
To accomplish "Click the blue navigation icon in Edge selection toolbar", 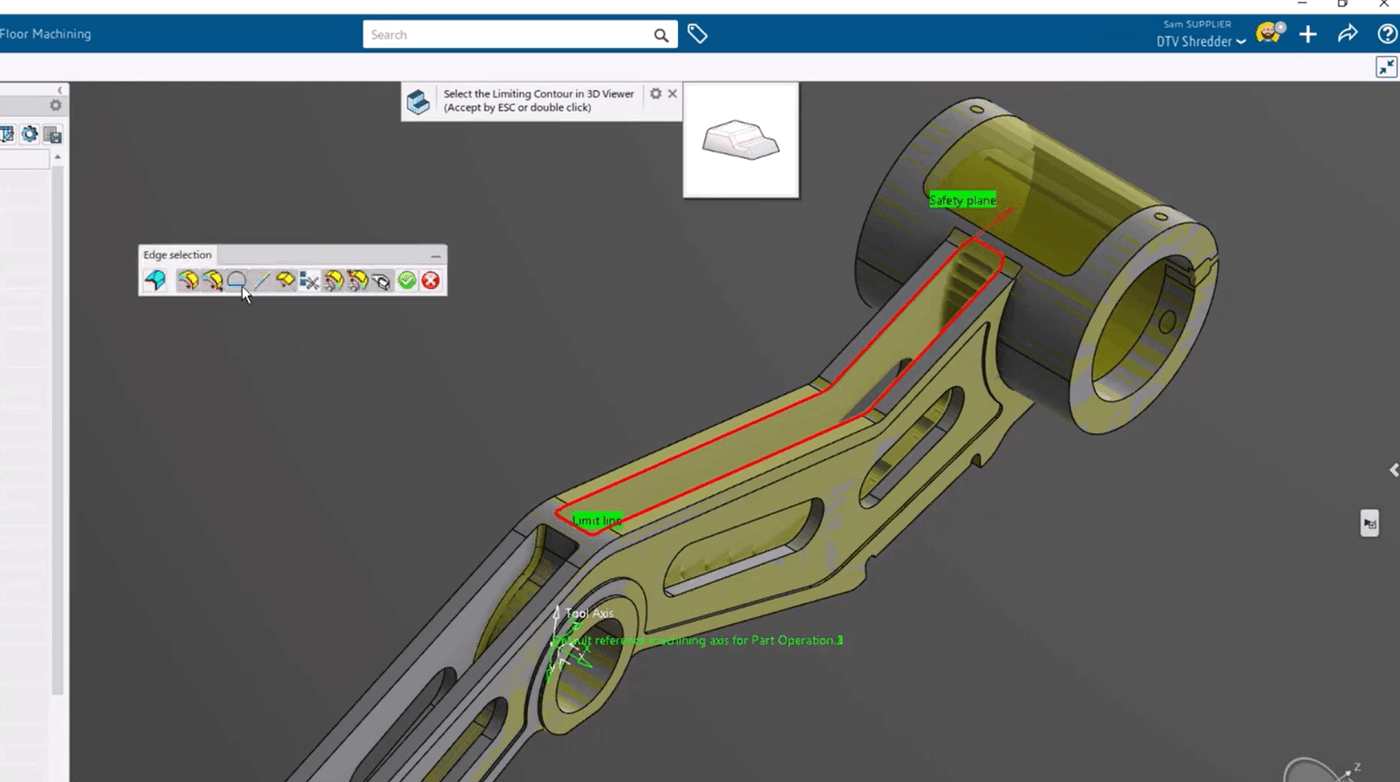I will pos(155,280).
